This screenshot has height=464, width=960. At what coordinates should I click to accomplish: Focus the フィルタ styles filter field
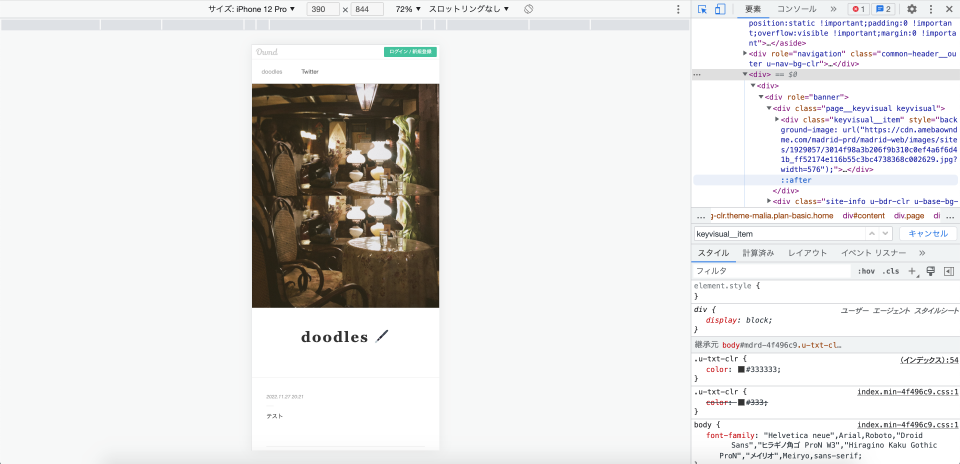[771, 271]
